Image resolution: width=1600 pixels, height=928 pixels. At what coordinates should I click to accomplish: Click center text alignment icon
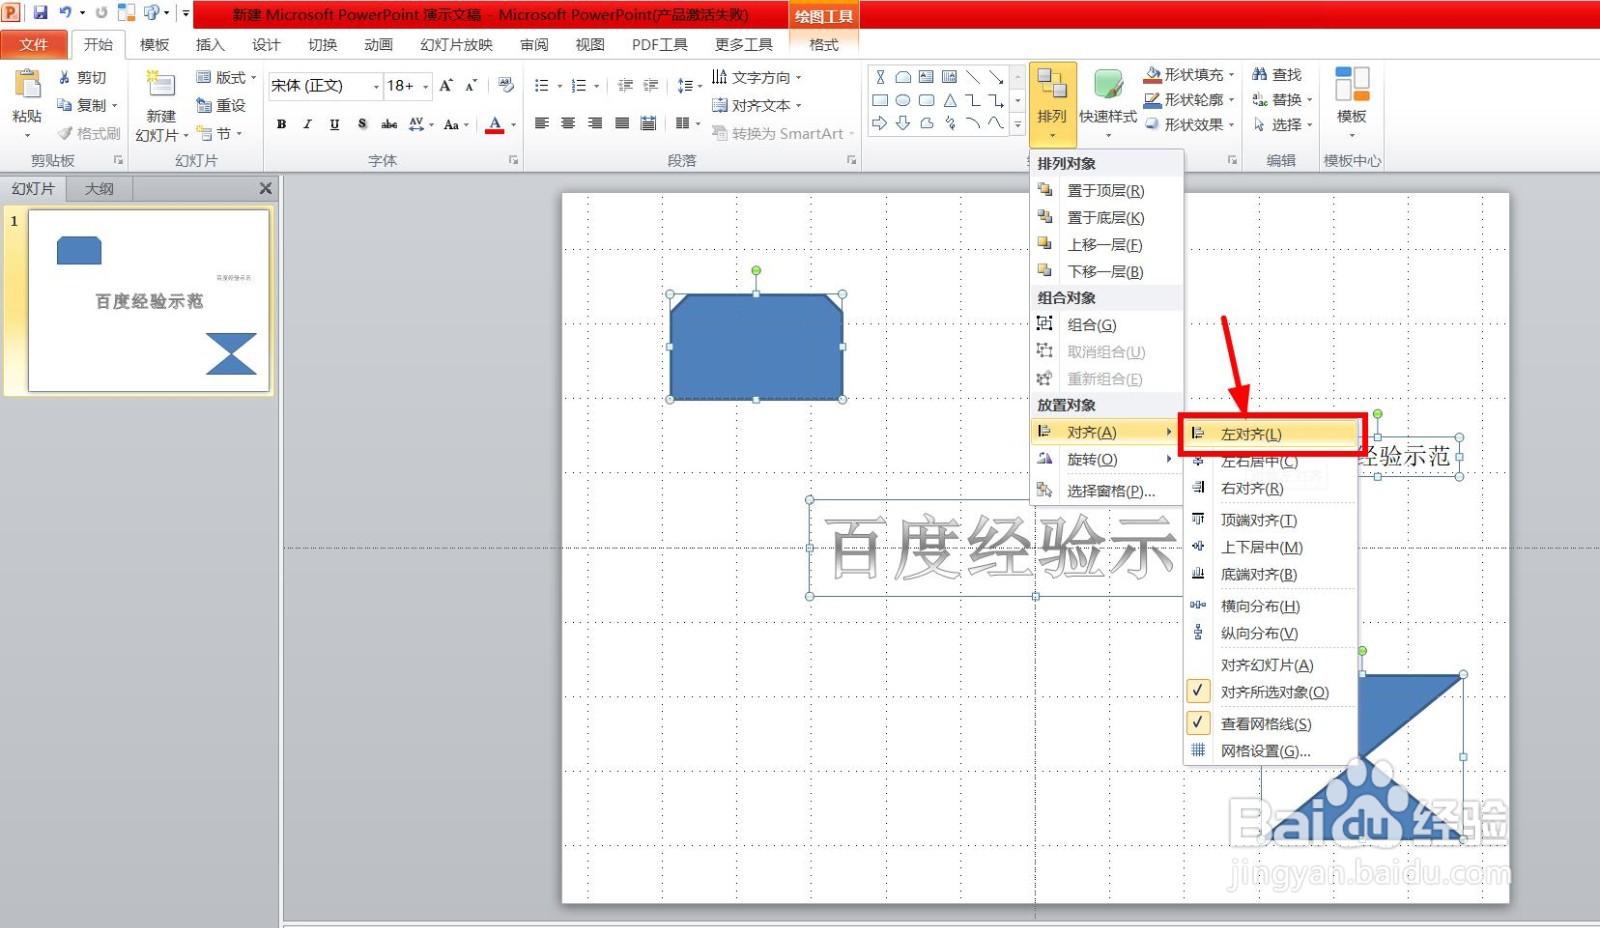tap(568, 124)
